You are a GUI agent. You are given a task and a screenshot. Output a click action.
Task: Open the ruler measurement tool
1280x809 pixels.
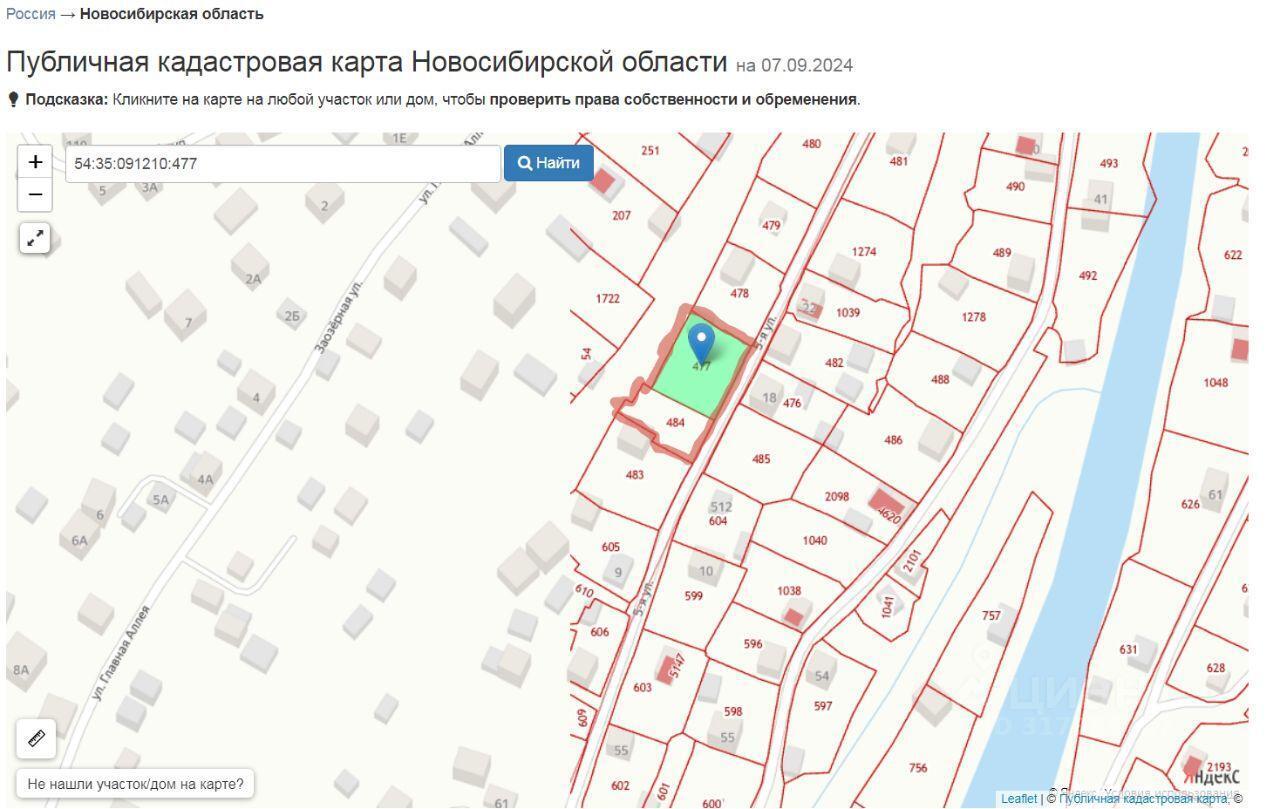coord(36,739)
